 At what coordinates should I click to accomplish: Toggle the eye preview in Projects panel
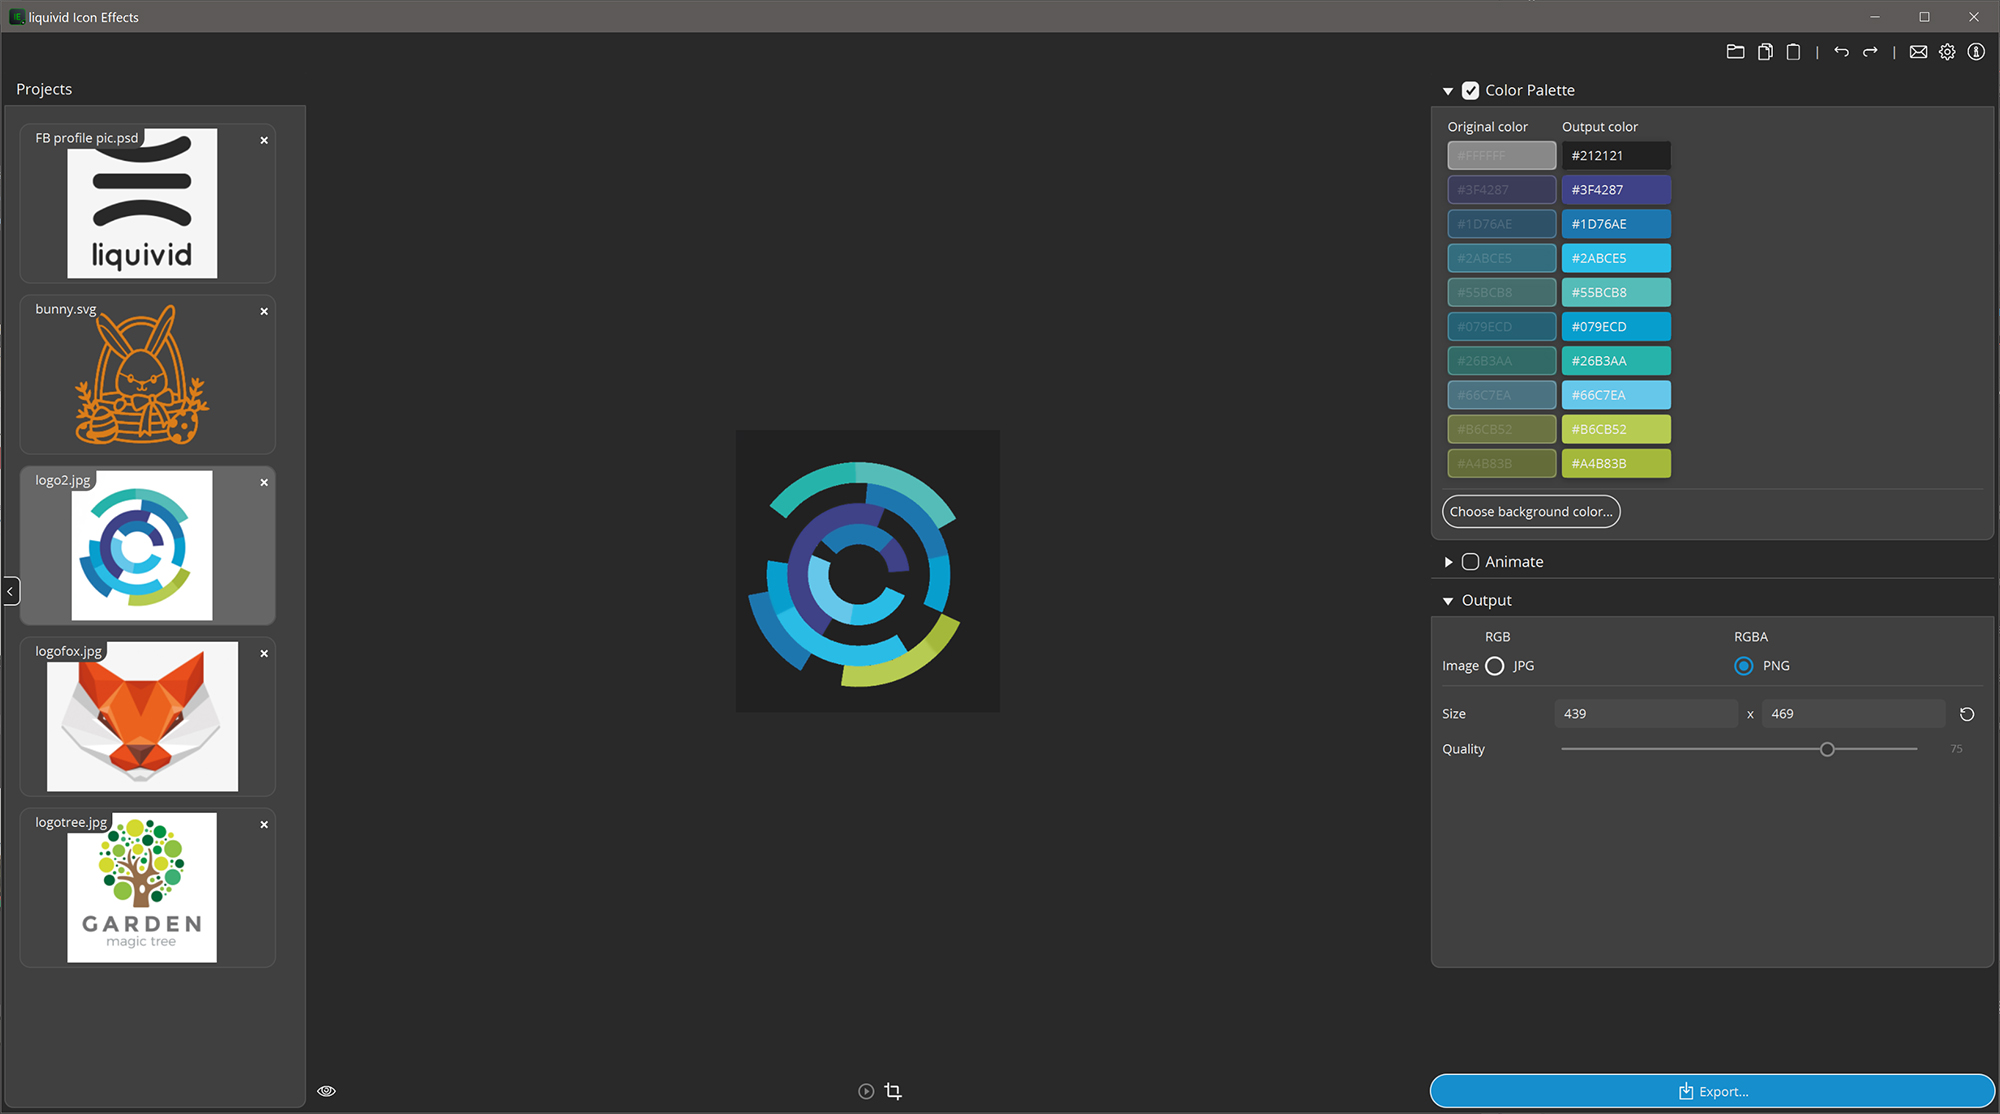click(326, 1090)
